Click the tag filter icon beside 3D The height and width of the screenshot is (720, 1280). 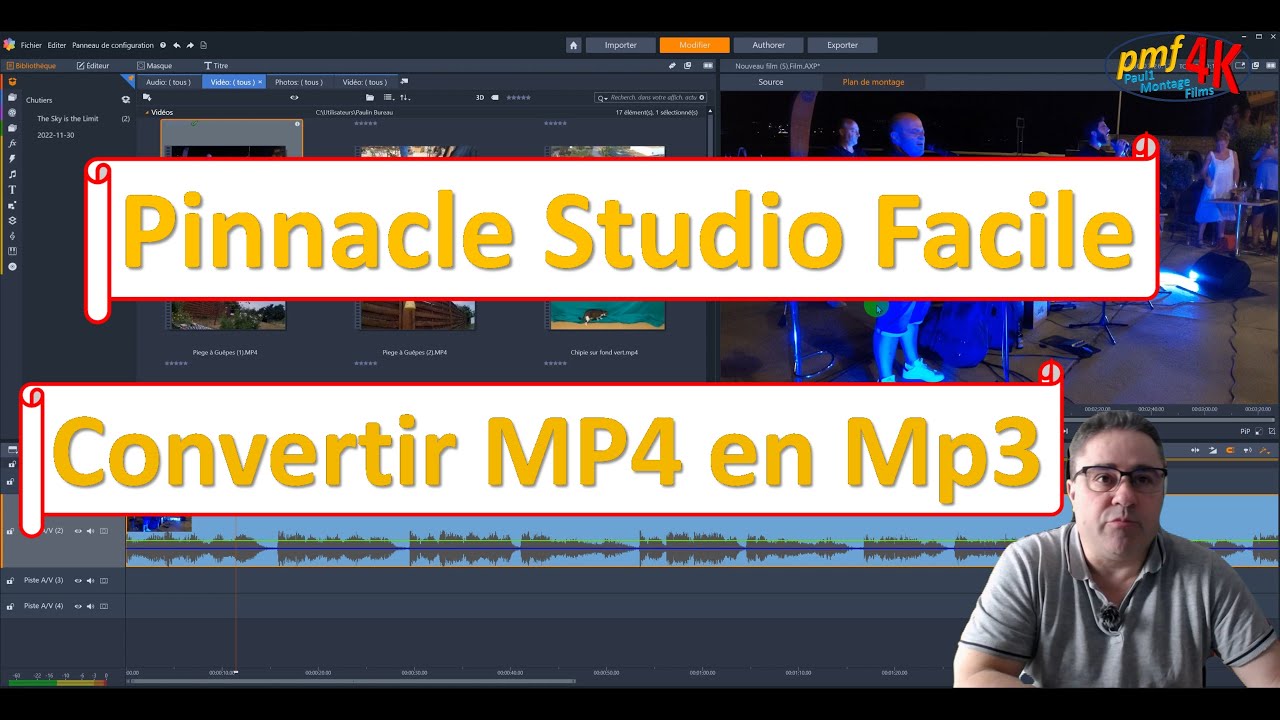[495, 97]
